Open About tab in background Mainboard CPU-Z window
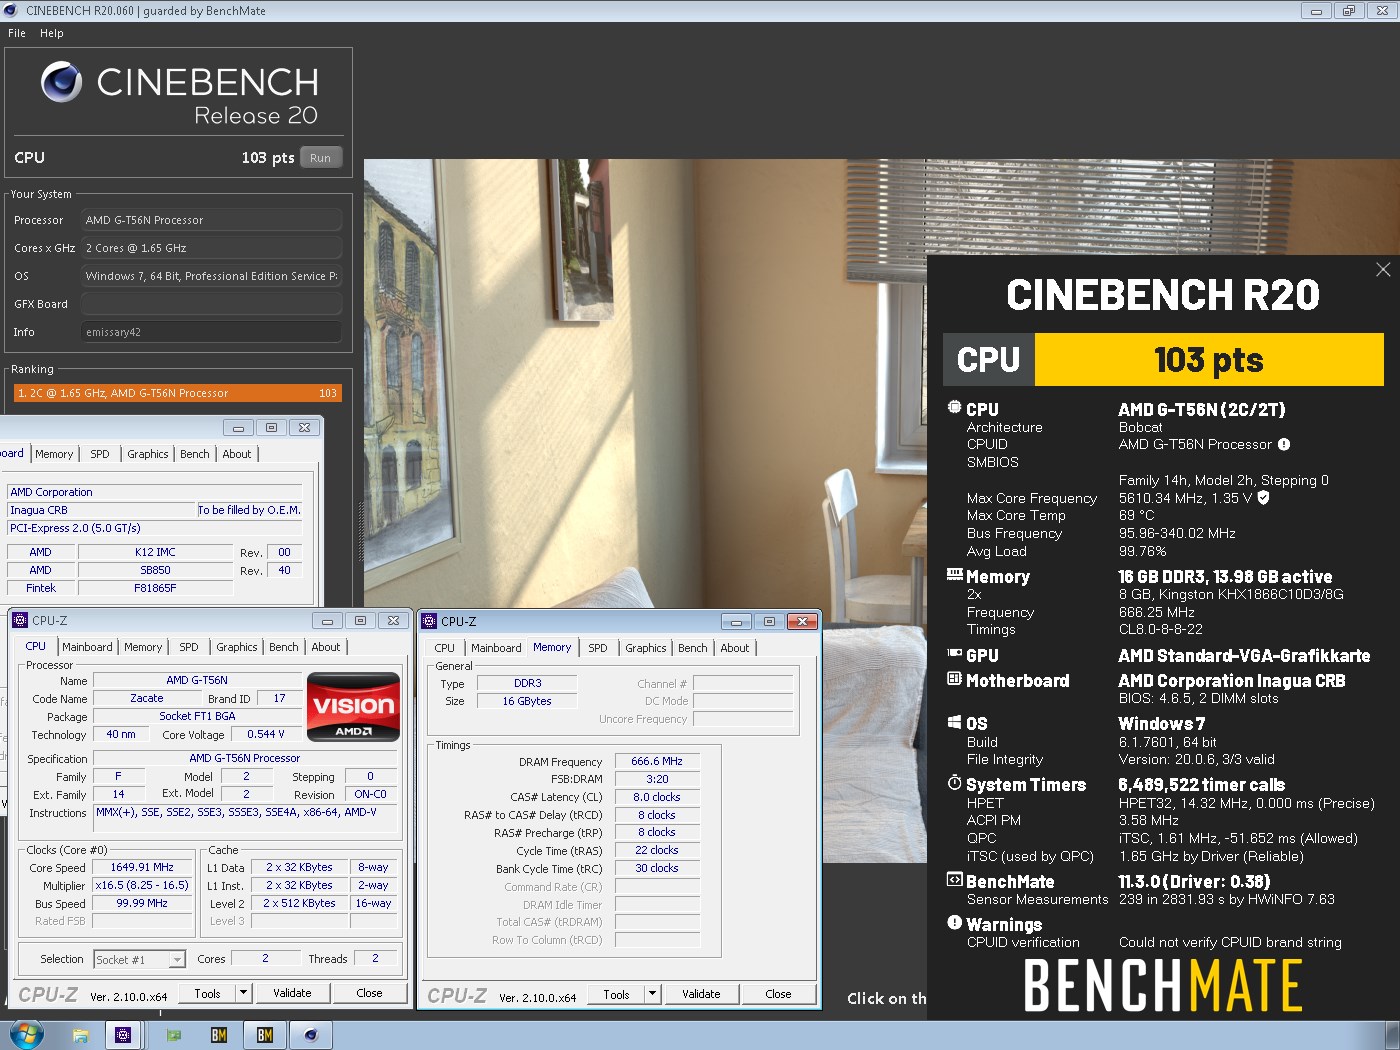 click(x=237, y=454)
